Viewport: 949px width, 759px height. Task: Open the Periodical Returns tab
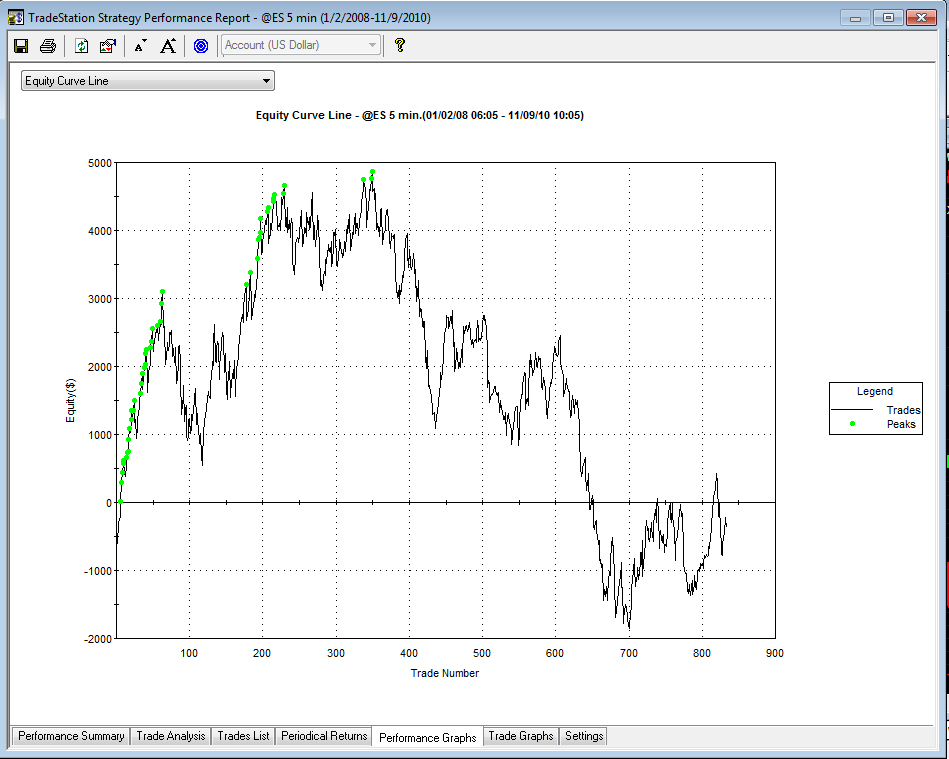[324, 736]
